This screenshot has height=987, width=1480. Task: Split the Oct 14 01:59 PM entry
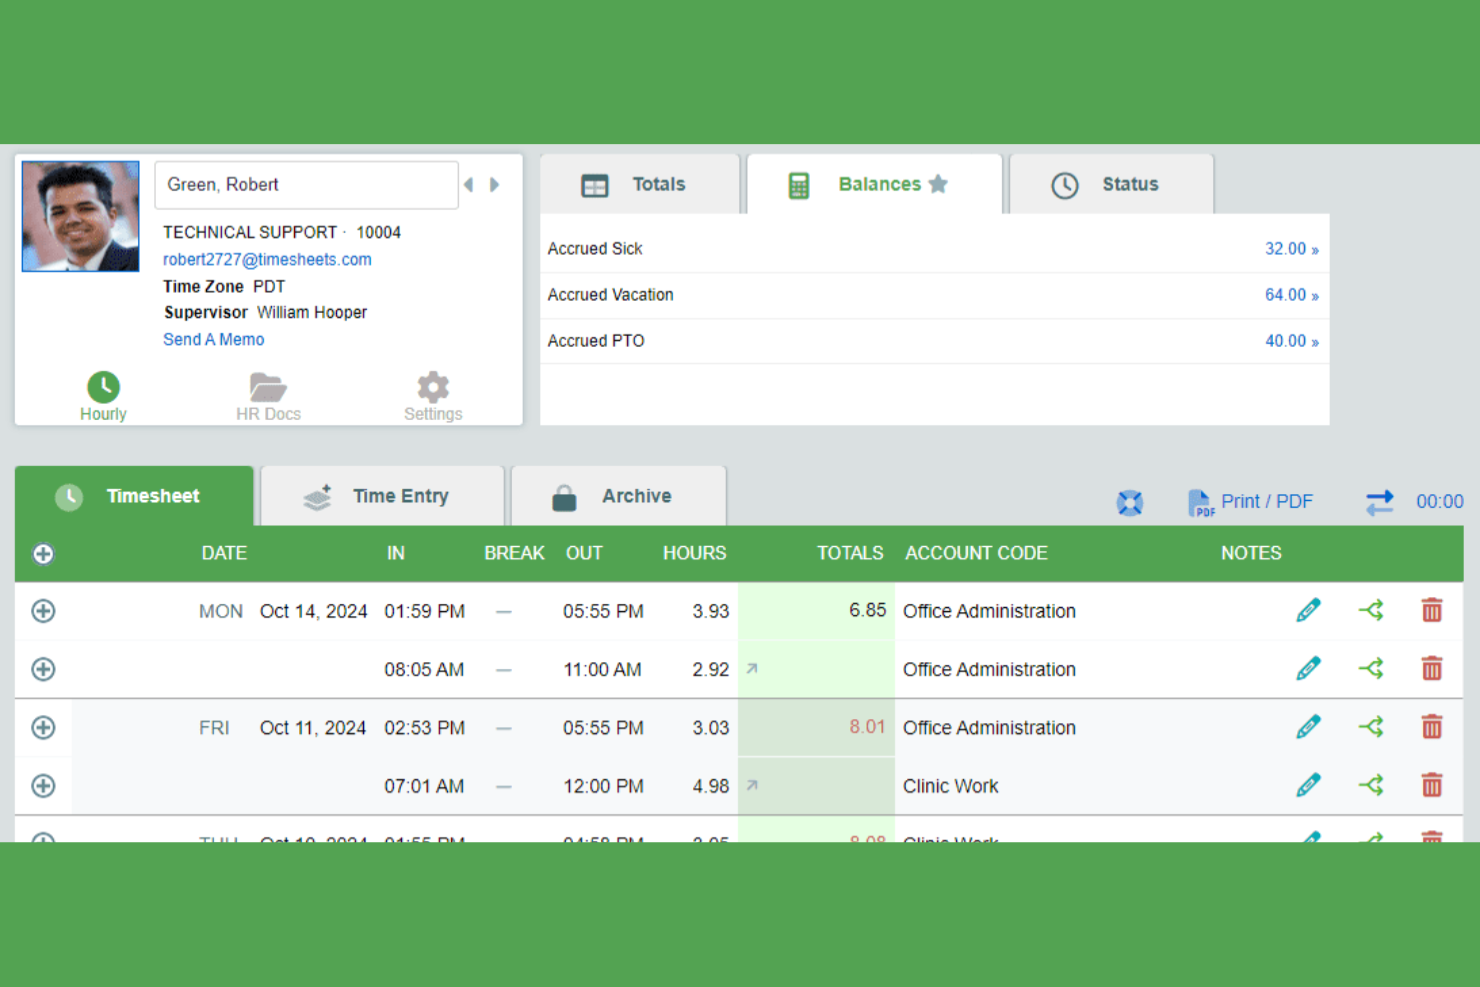pyautogui.click(x=1371, y=610)
